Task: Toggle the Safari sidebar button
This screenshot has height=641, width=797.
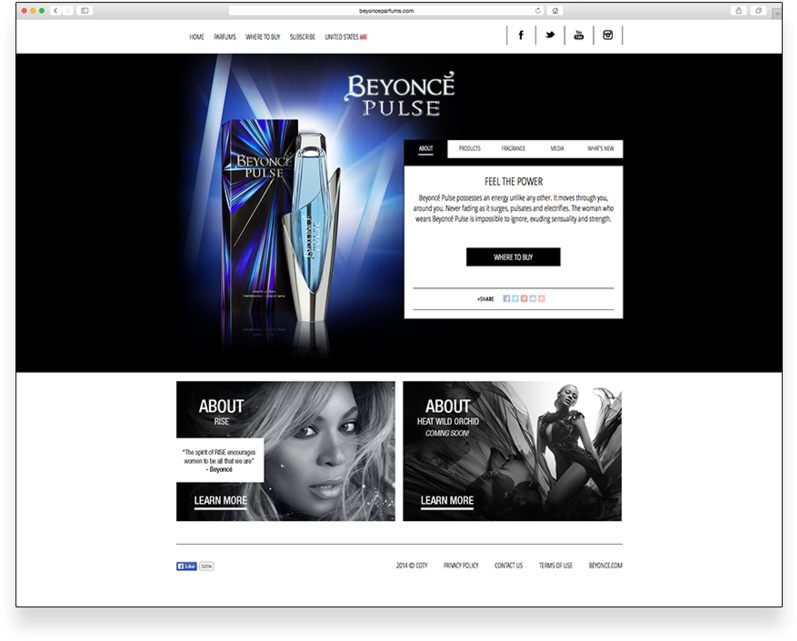Action: click(x=85, y=10)
